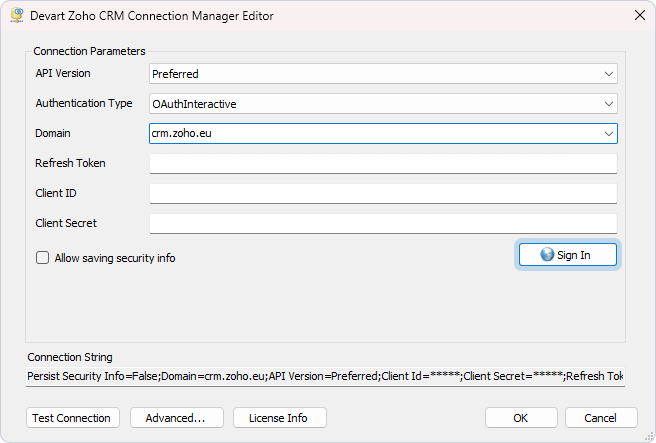The width and height of the screenshot is (656, 443).
Task: Close the Connection Manager Editor window
Action: (x=640, y=15)
